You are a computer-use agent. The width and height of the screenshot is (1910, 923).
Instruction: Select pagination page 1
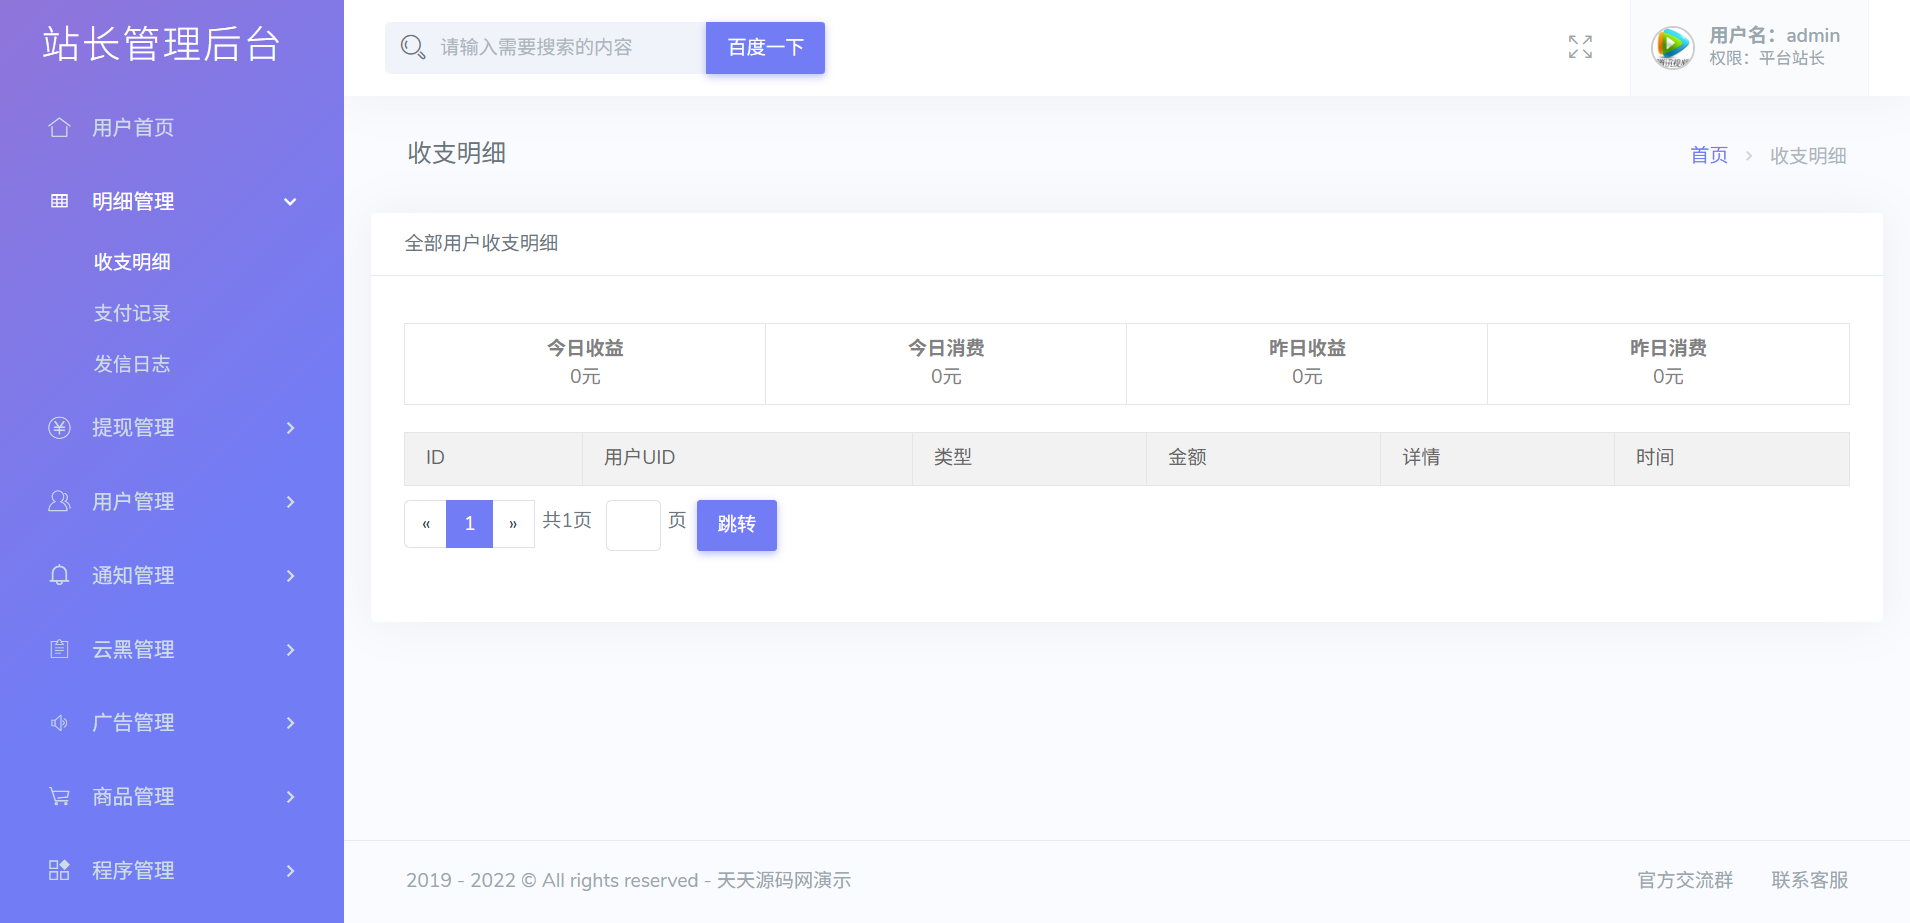coord(468,523)
